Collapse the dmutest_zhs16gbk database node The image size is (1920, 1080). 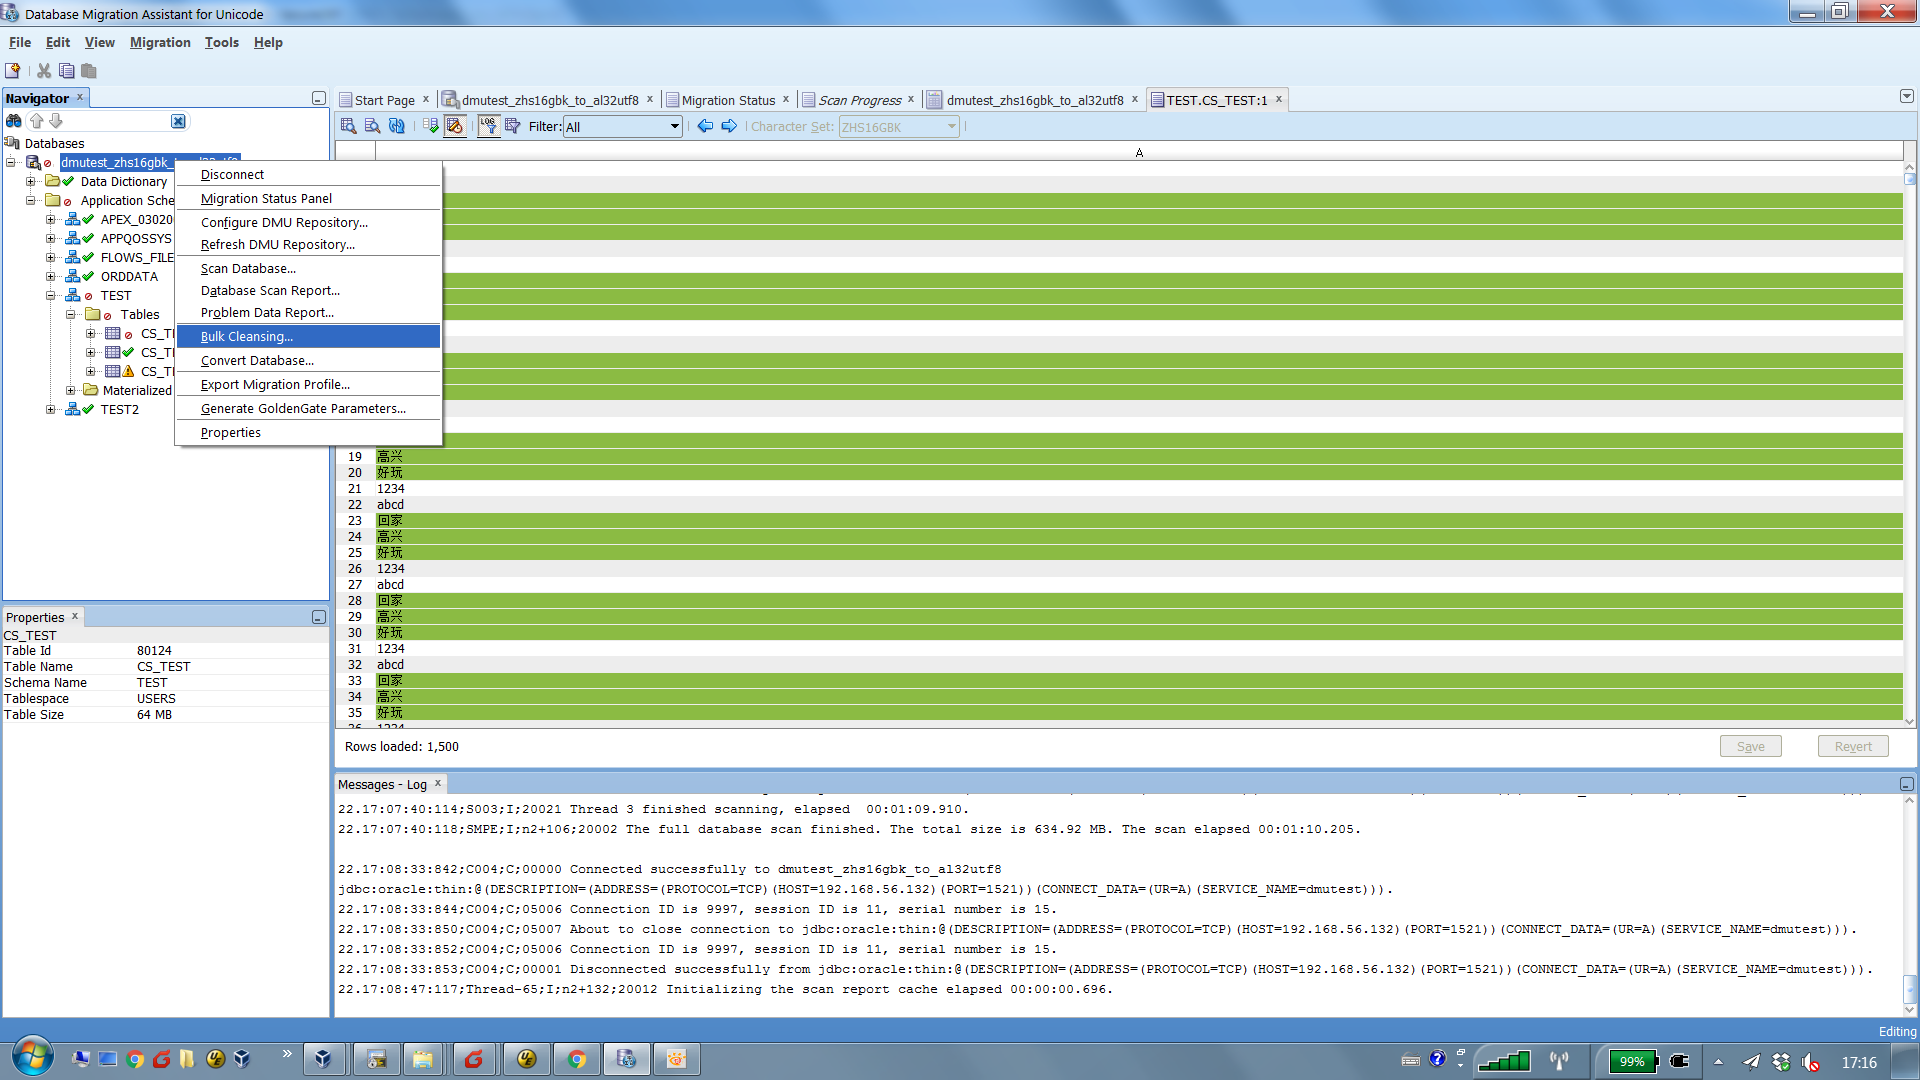11,162
